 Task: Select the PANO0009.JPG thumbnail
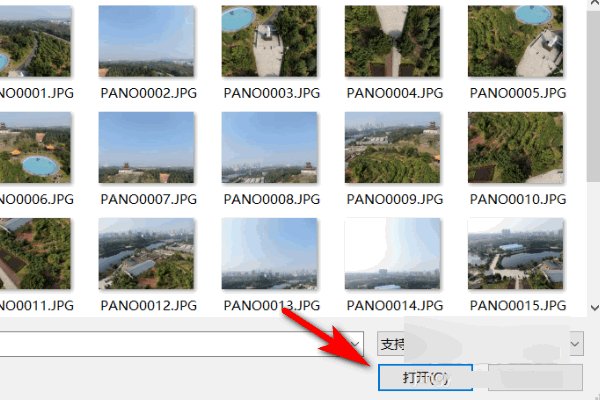pyautogui.click(x=392, y=147)
